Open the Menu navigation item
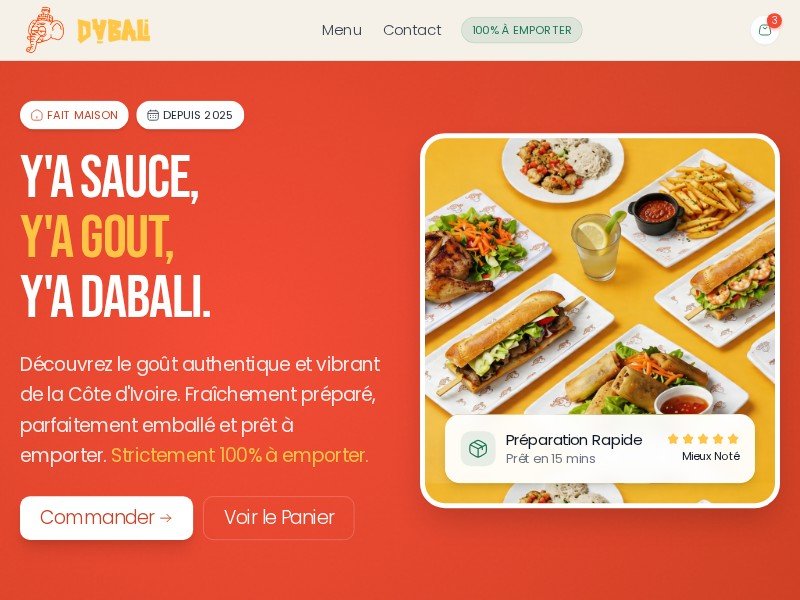 tap(342, 30)
